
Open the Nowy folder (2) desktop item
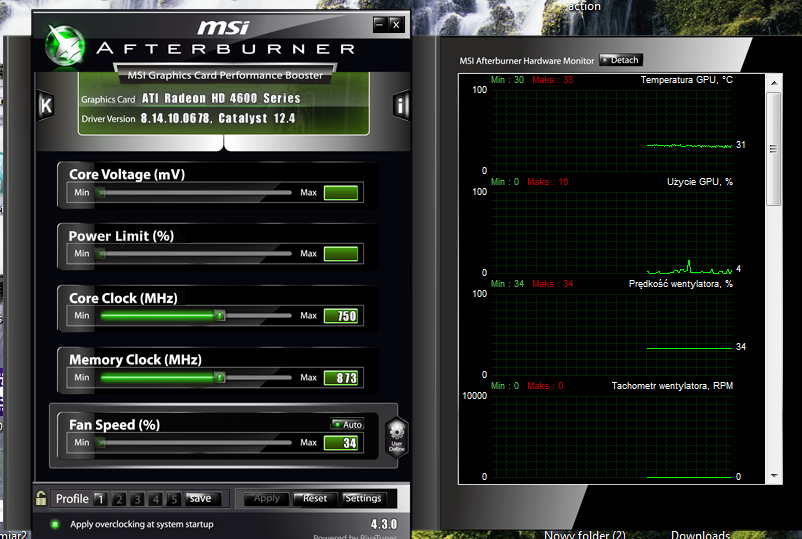pyautogui.click(x=585, y=534)
